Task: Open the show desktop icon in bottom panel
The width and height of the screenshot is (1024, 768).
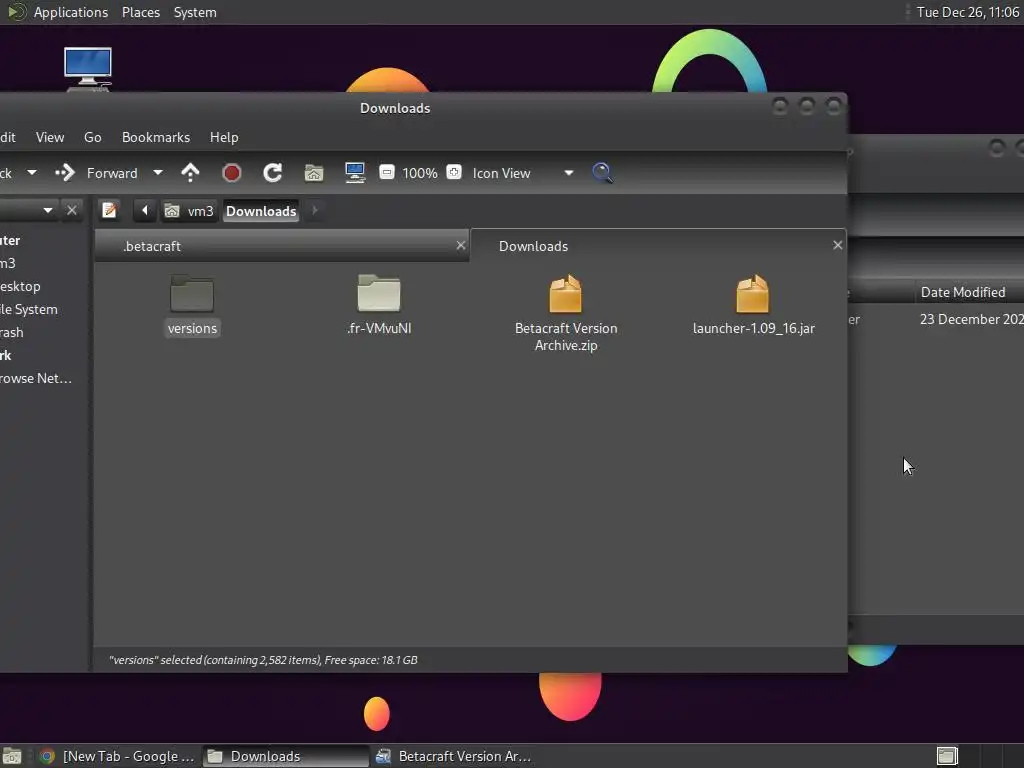Action: coord(12,756)
